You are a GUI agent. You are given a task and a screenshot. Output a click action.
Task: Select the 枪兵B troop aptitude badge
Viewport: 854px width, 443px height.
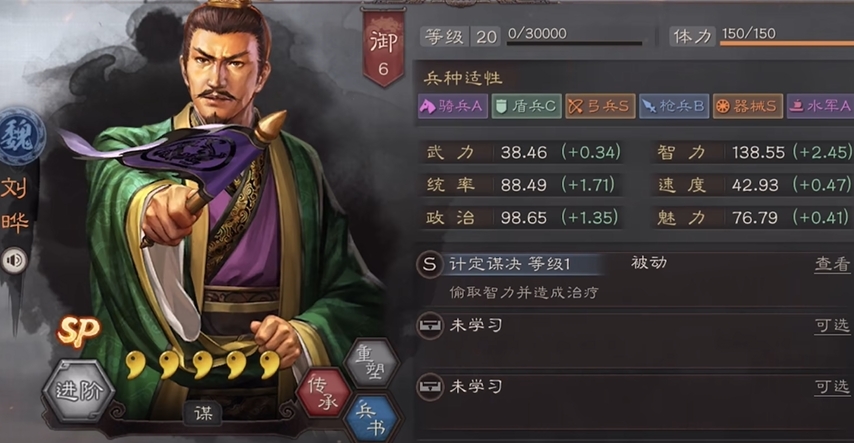[674, 106]
